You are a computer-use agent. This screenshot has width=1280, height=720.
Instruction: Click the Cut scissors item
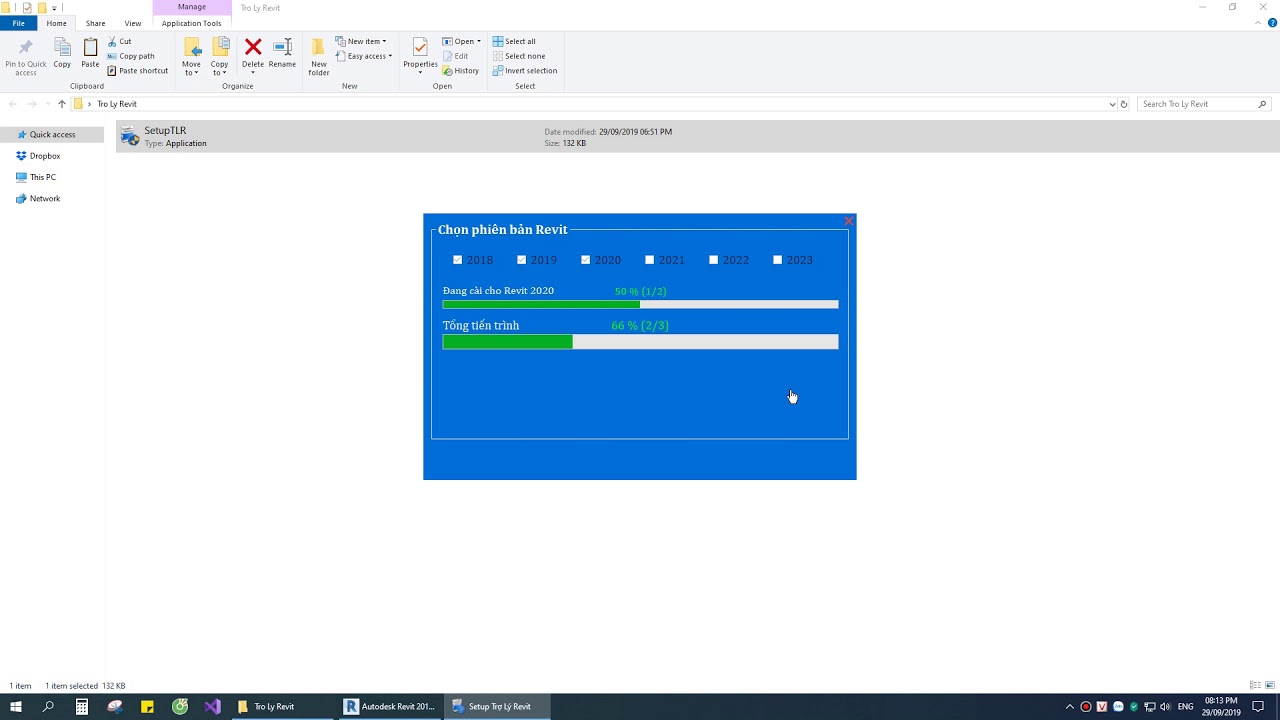119,41
